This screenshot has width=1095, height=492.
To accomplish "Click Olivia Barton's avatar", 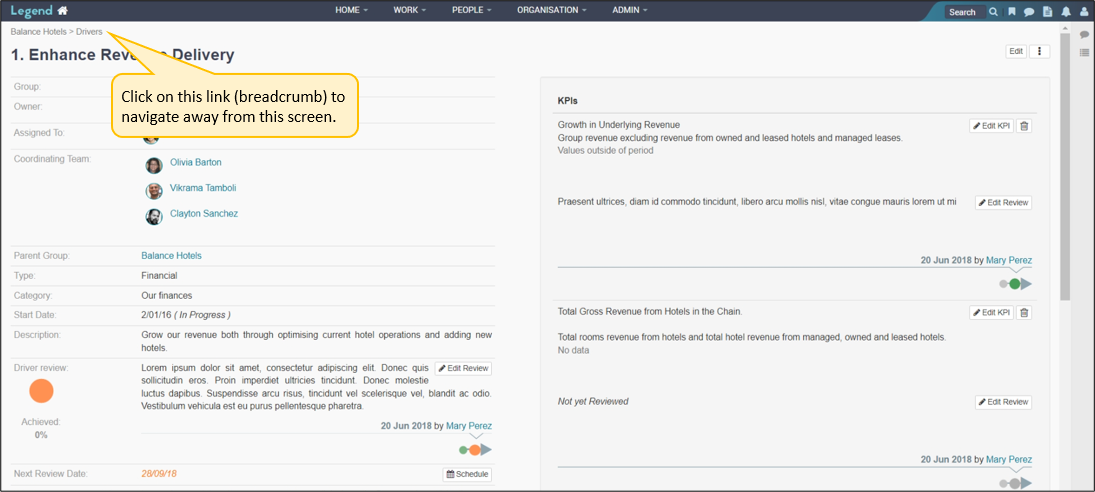I will click(x=154, y=165).
